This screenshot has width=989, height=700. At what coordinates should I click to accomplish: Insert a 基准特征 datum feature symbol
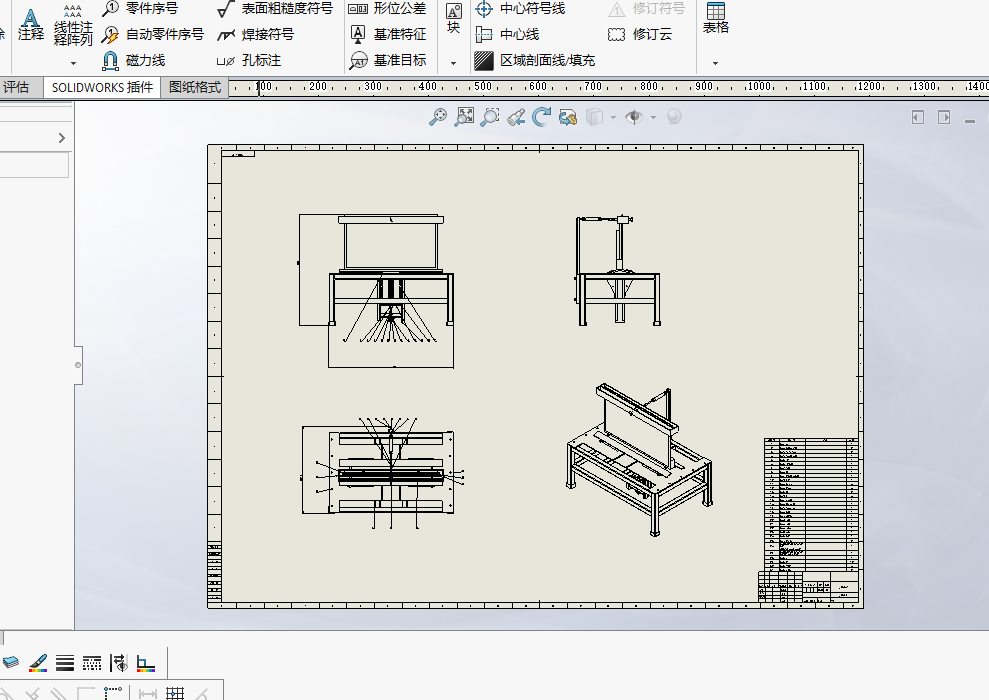[x=387, y=34]
